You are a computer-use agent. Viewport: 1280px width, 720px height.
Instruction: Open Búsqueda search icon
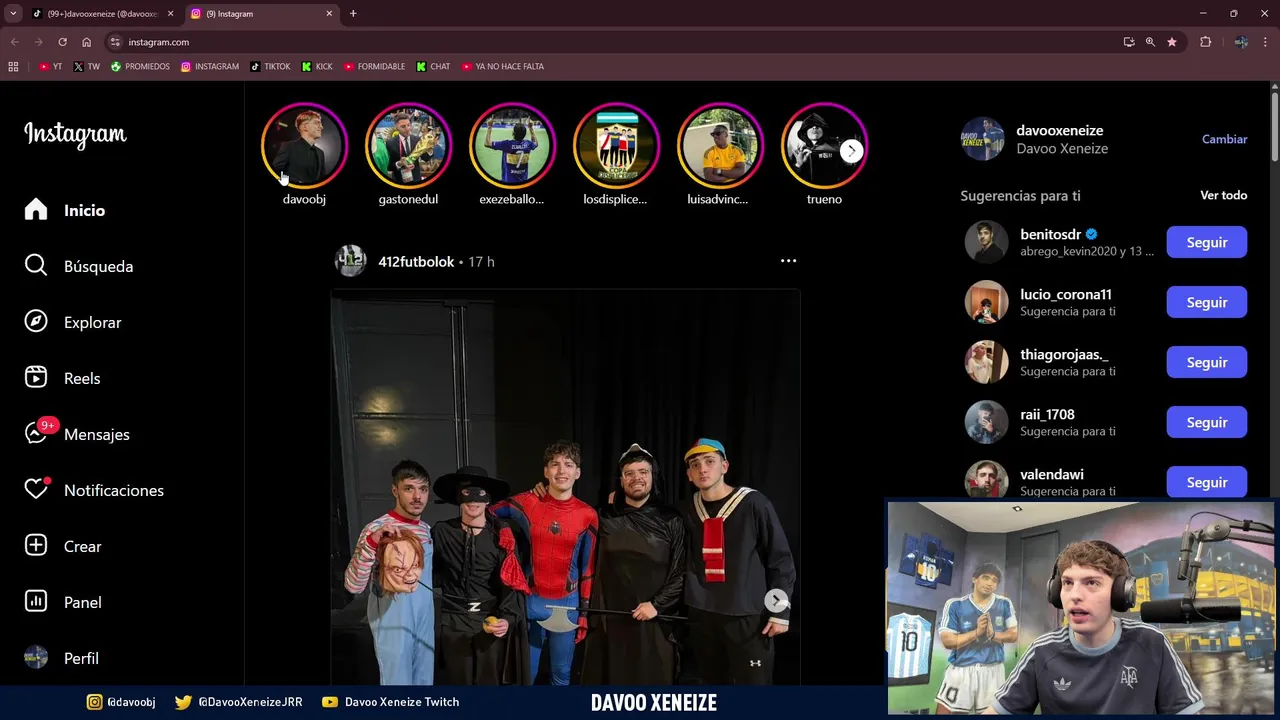pos(36,266)
